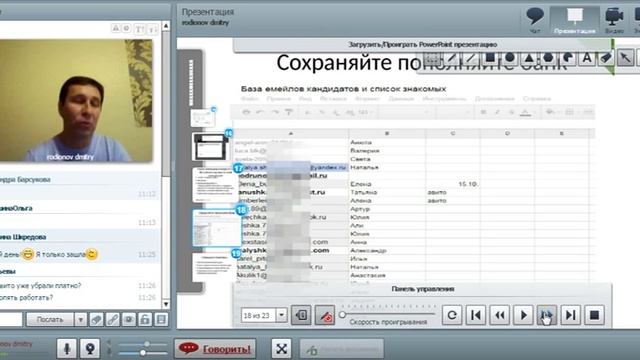
Task: Click the chat message 'авито уже убрали платно?'
Action: click(x=41, y=286)
